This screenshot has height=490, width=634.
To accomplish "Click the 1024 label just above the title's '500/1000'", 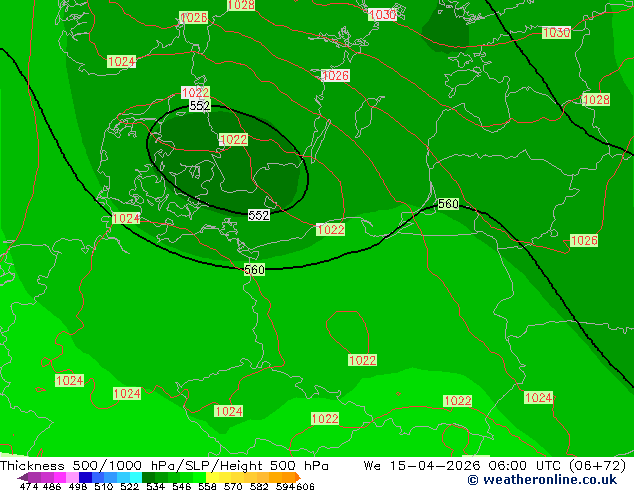I will [x=127, y=394].
